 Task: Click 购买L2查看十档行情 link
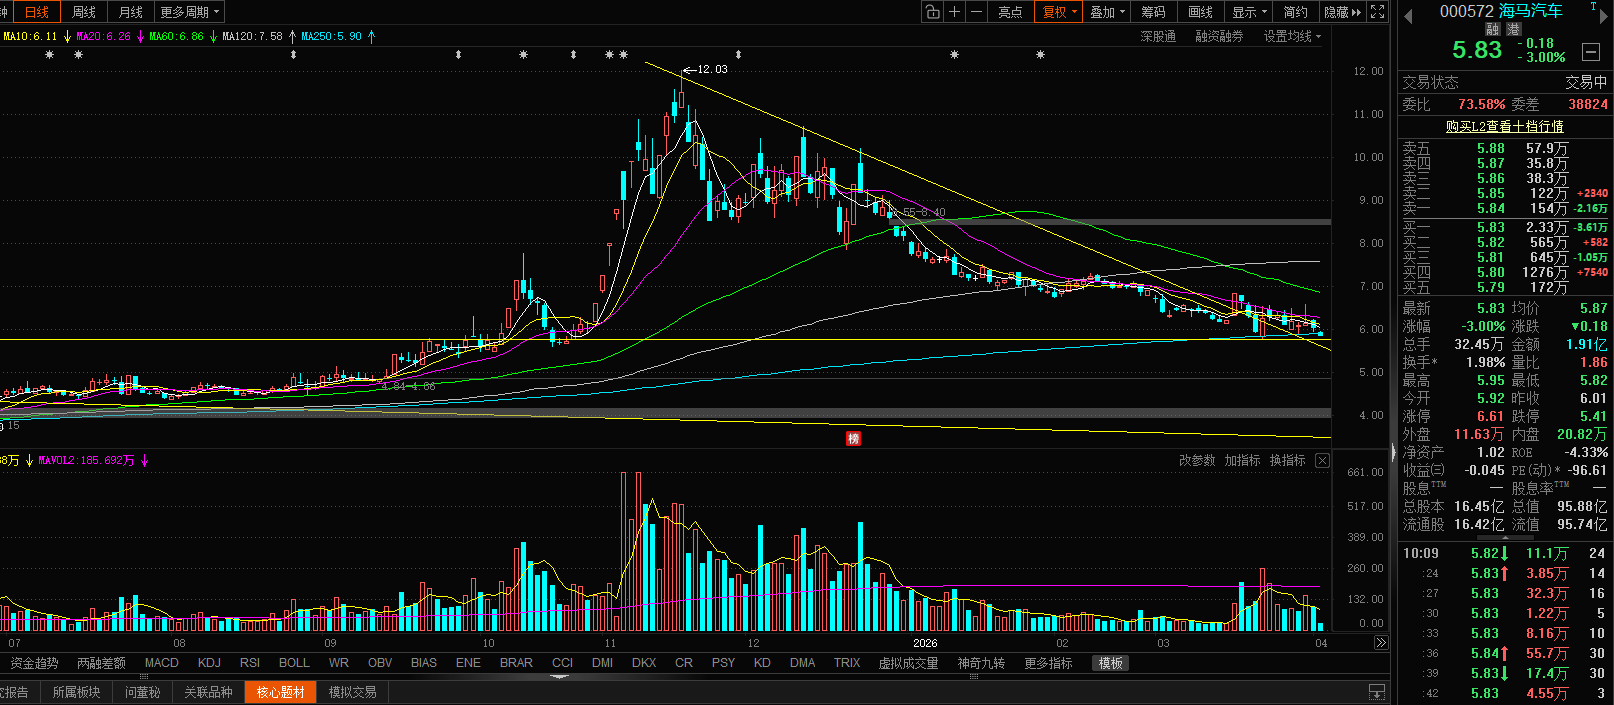coord(1504,126)
